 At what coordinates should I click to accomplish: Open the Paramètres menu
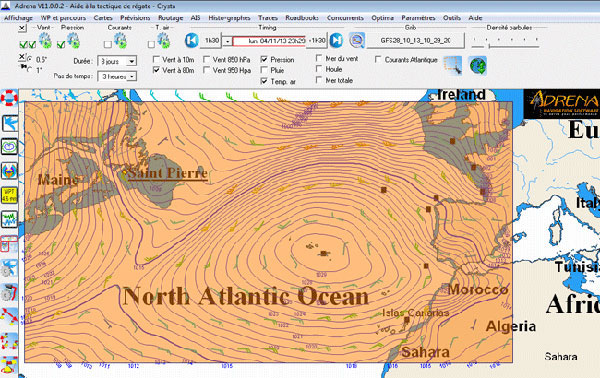(x=418, y=18)
